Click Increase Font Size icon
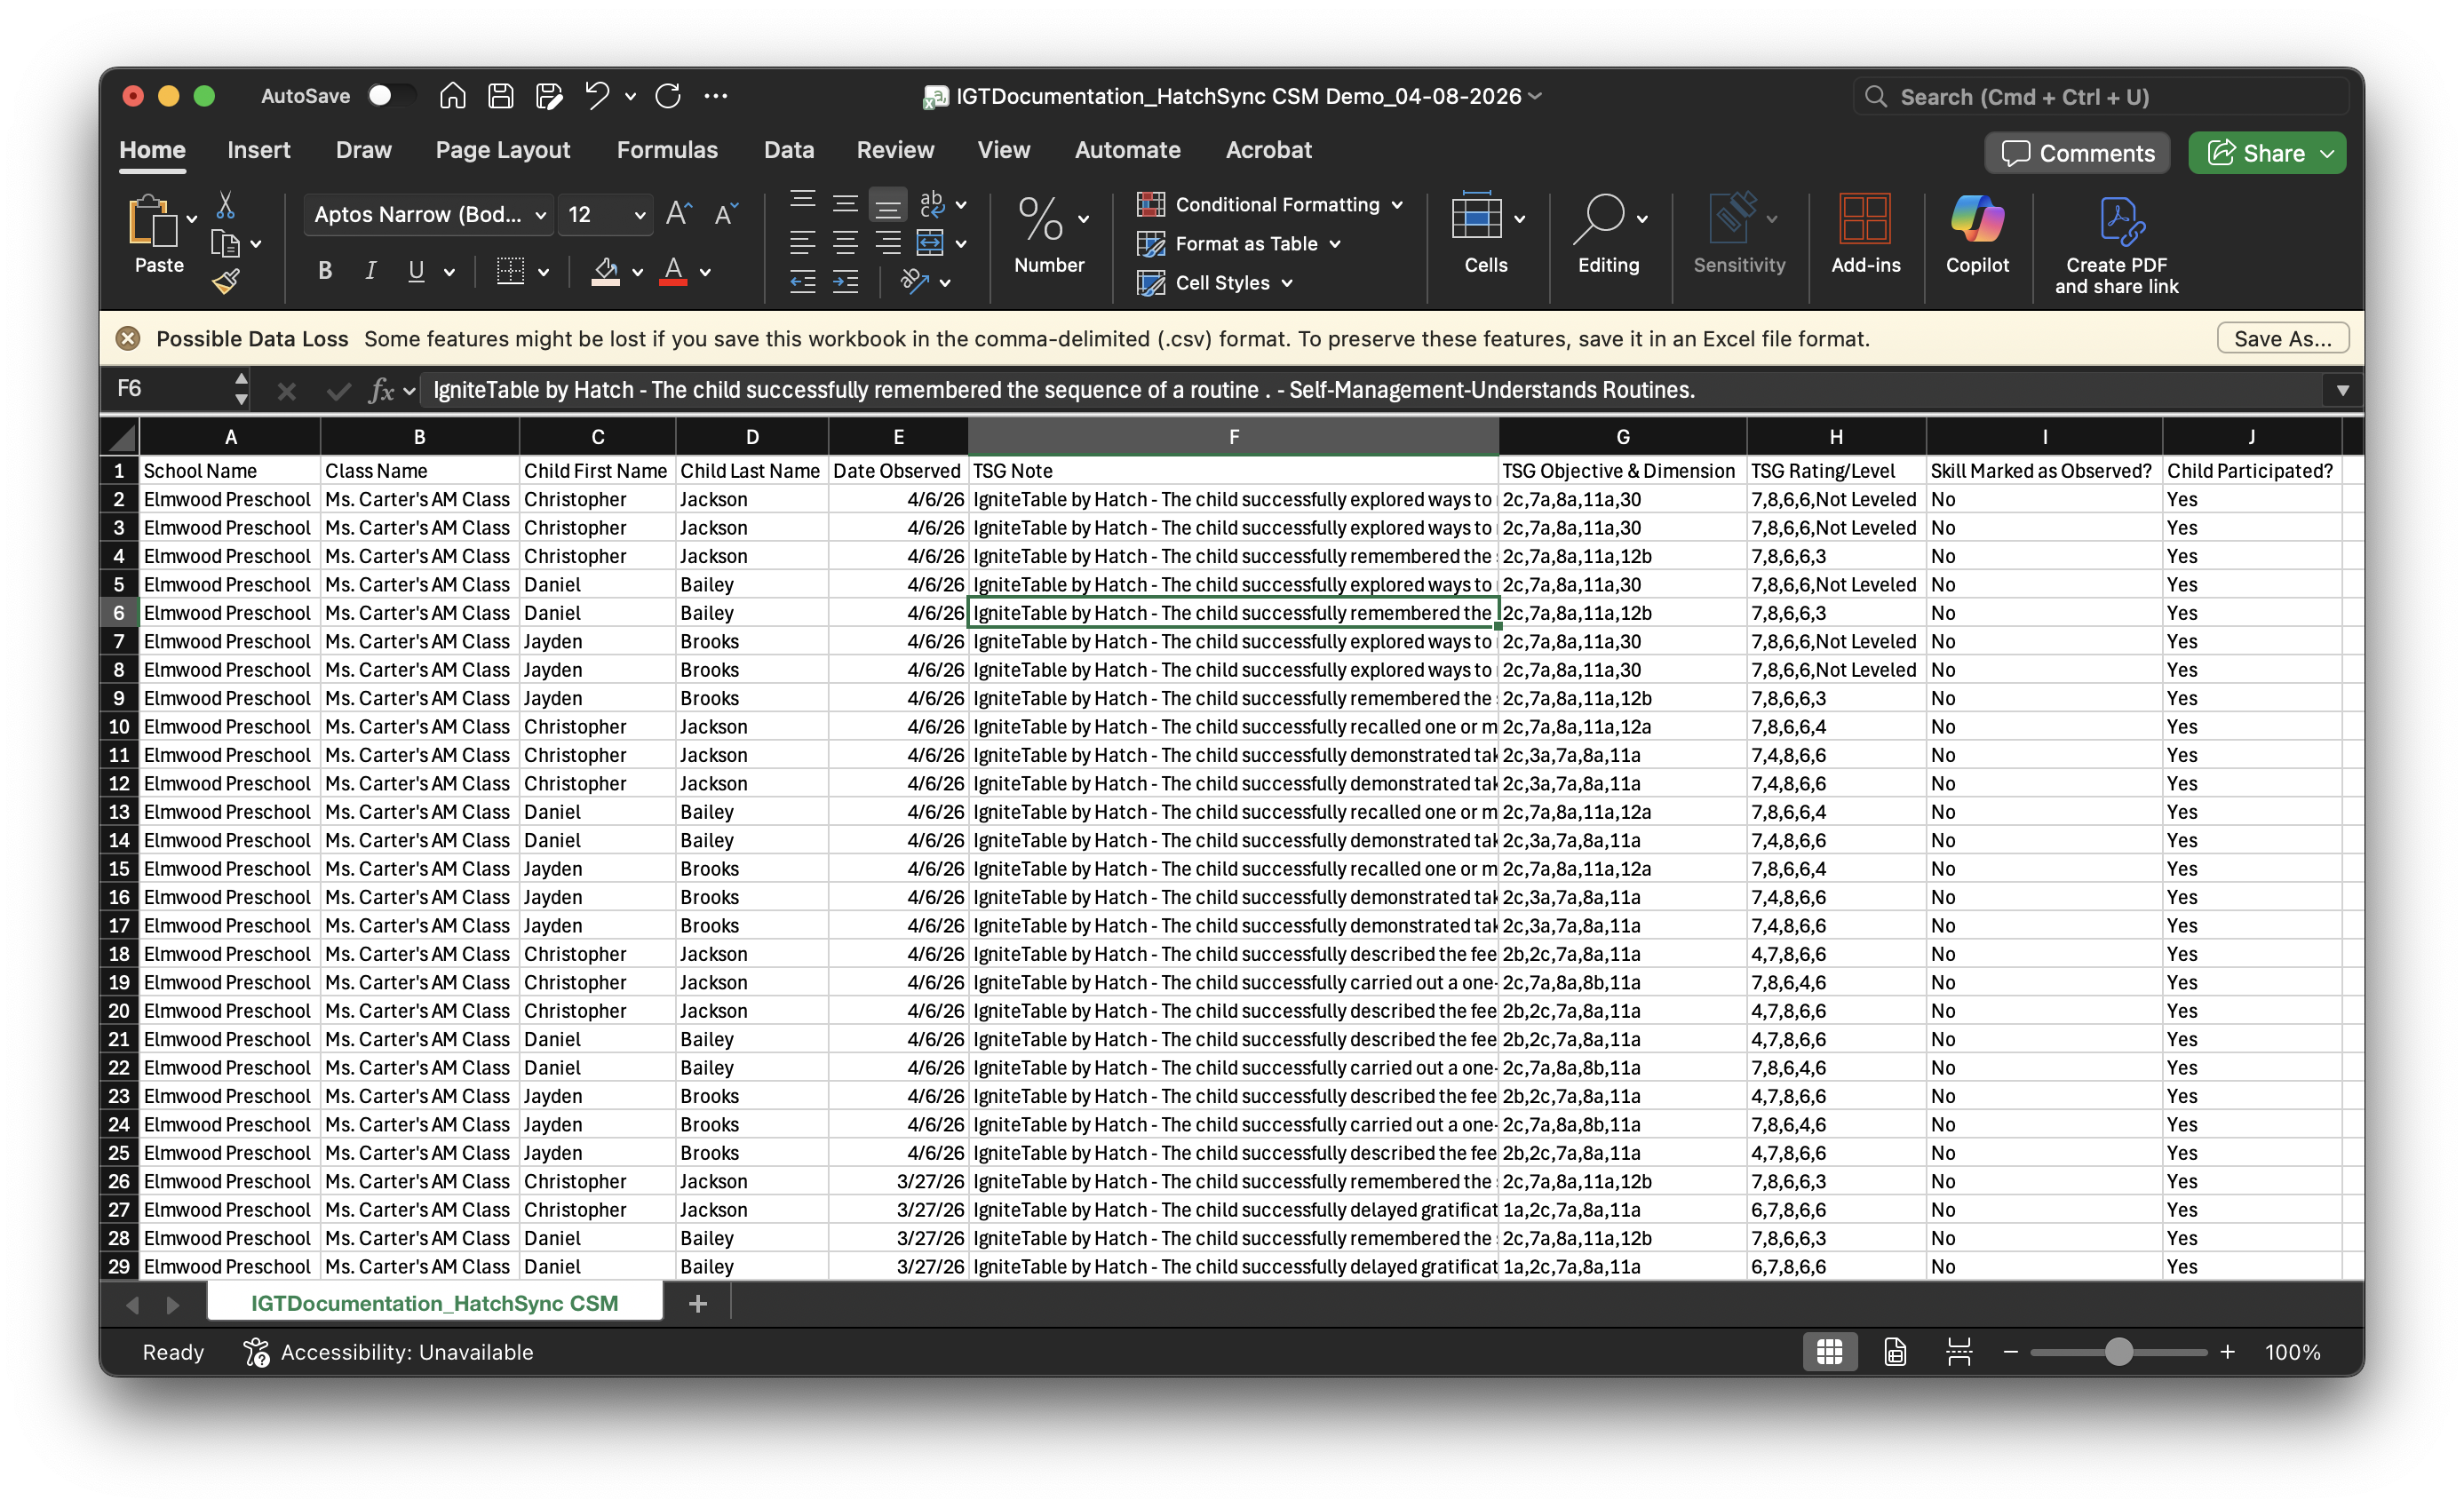 (679, 214)
